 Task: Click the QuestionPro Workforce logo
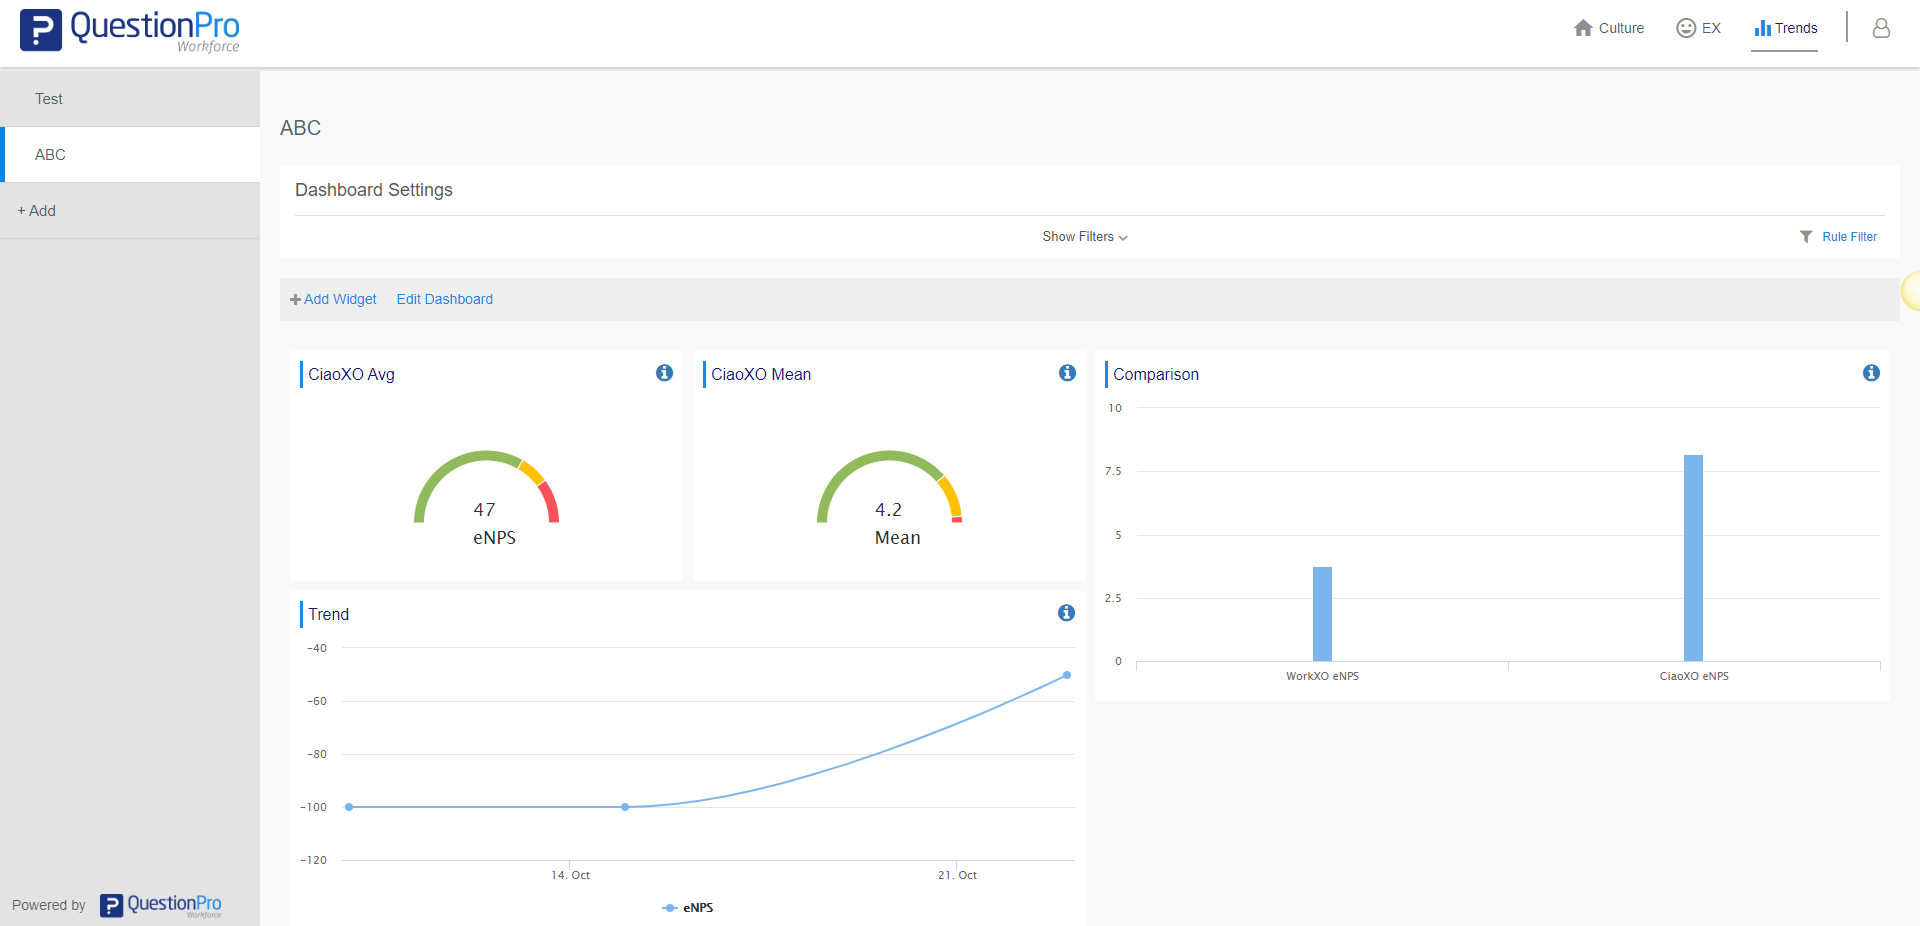[x=130, y=30]
